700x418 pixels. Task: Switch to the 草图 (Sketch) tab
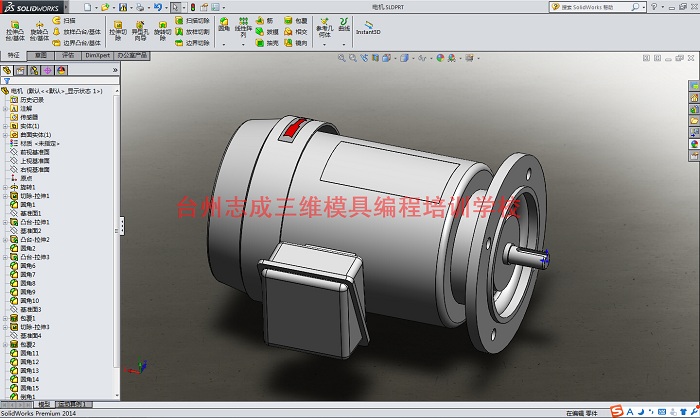(x=41, y=55)
